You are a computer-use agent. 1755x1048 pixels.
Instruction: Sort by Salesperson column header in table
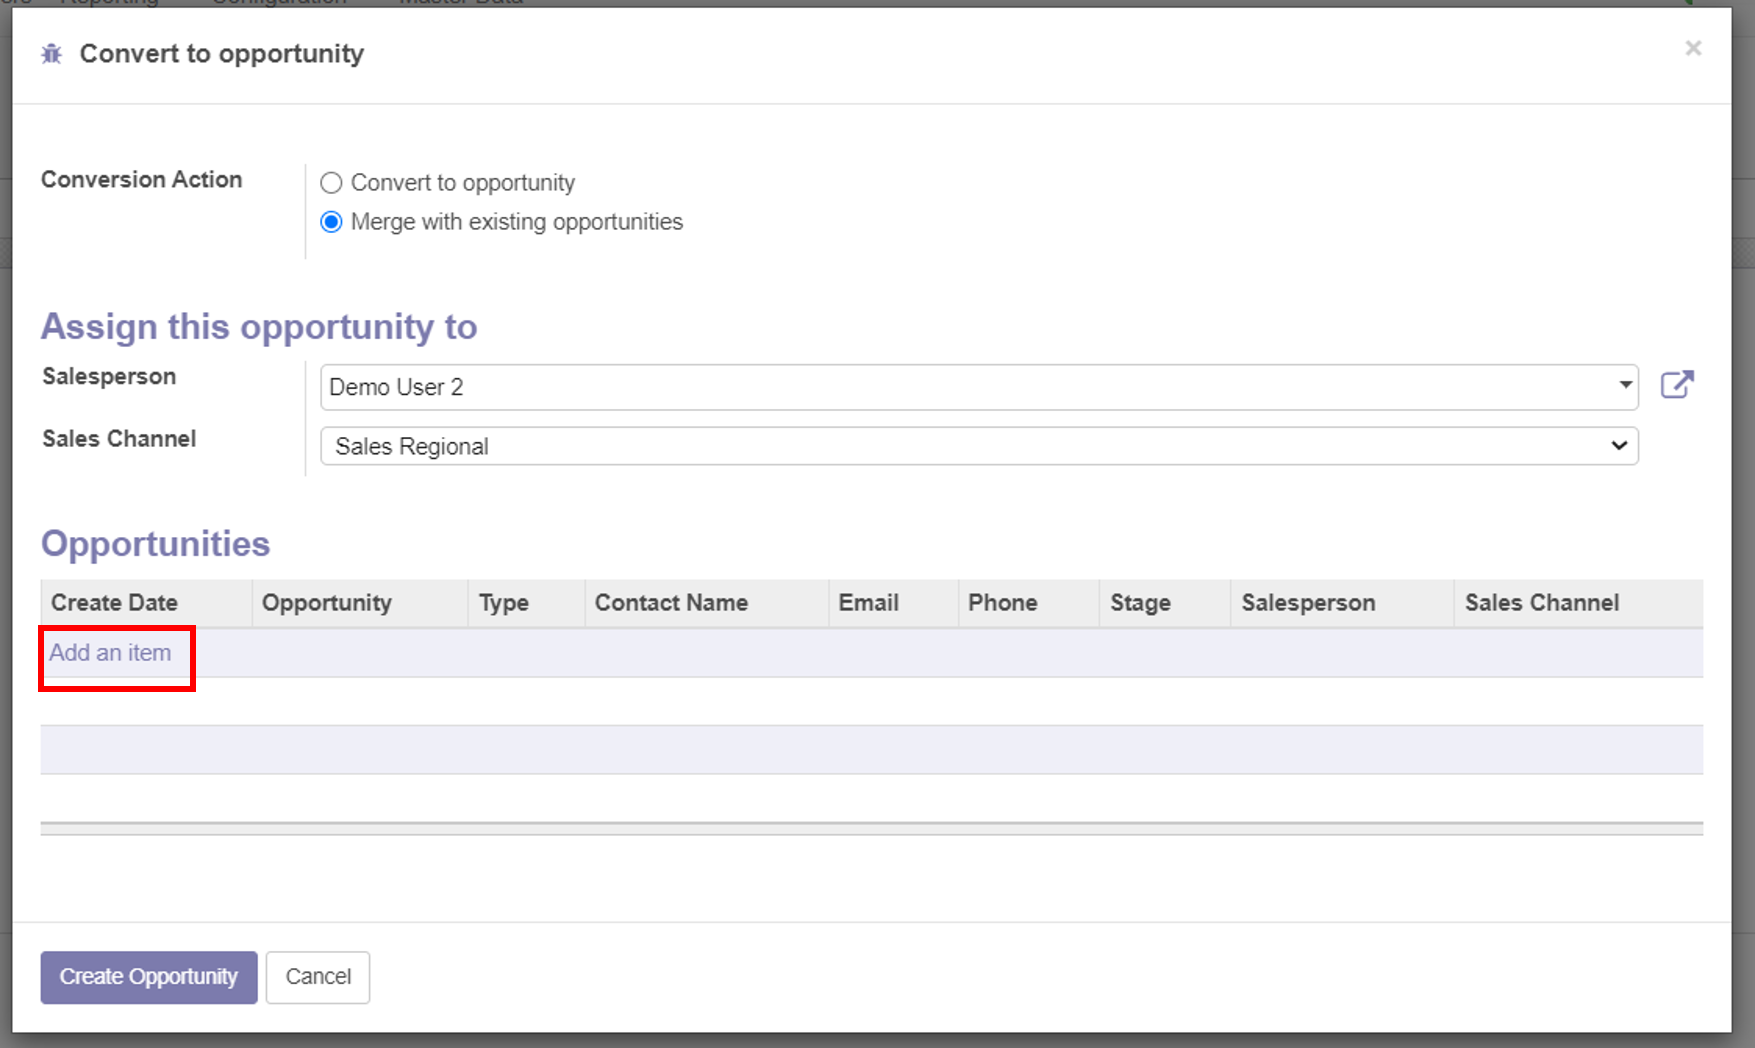pyautogui.click(x=1342, y=603)
